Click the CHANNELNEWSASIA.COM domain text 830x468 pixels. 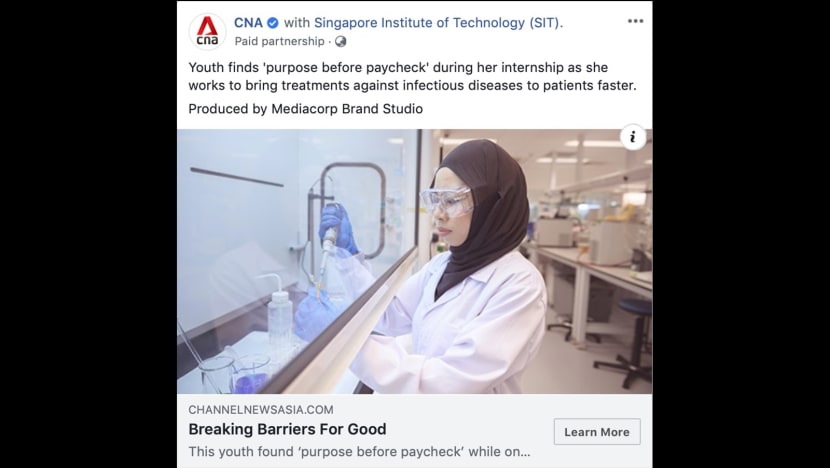tap(261, 410)
